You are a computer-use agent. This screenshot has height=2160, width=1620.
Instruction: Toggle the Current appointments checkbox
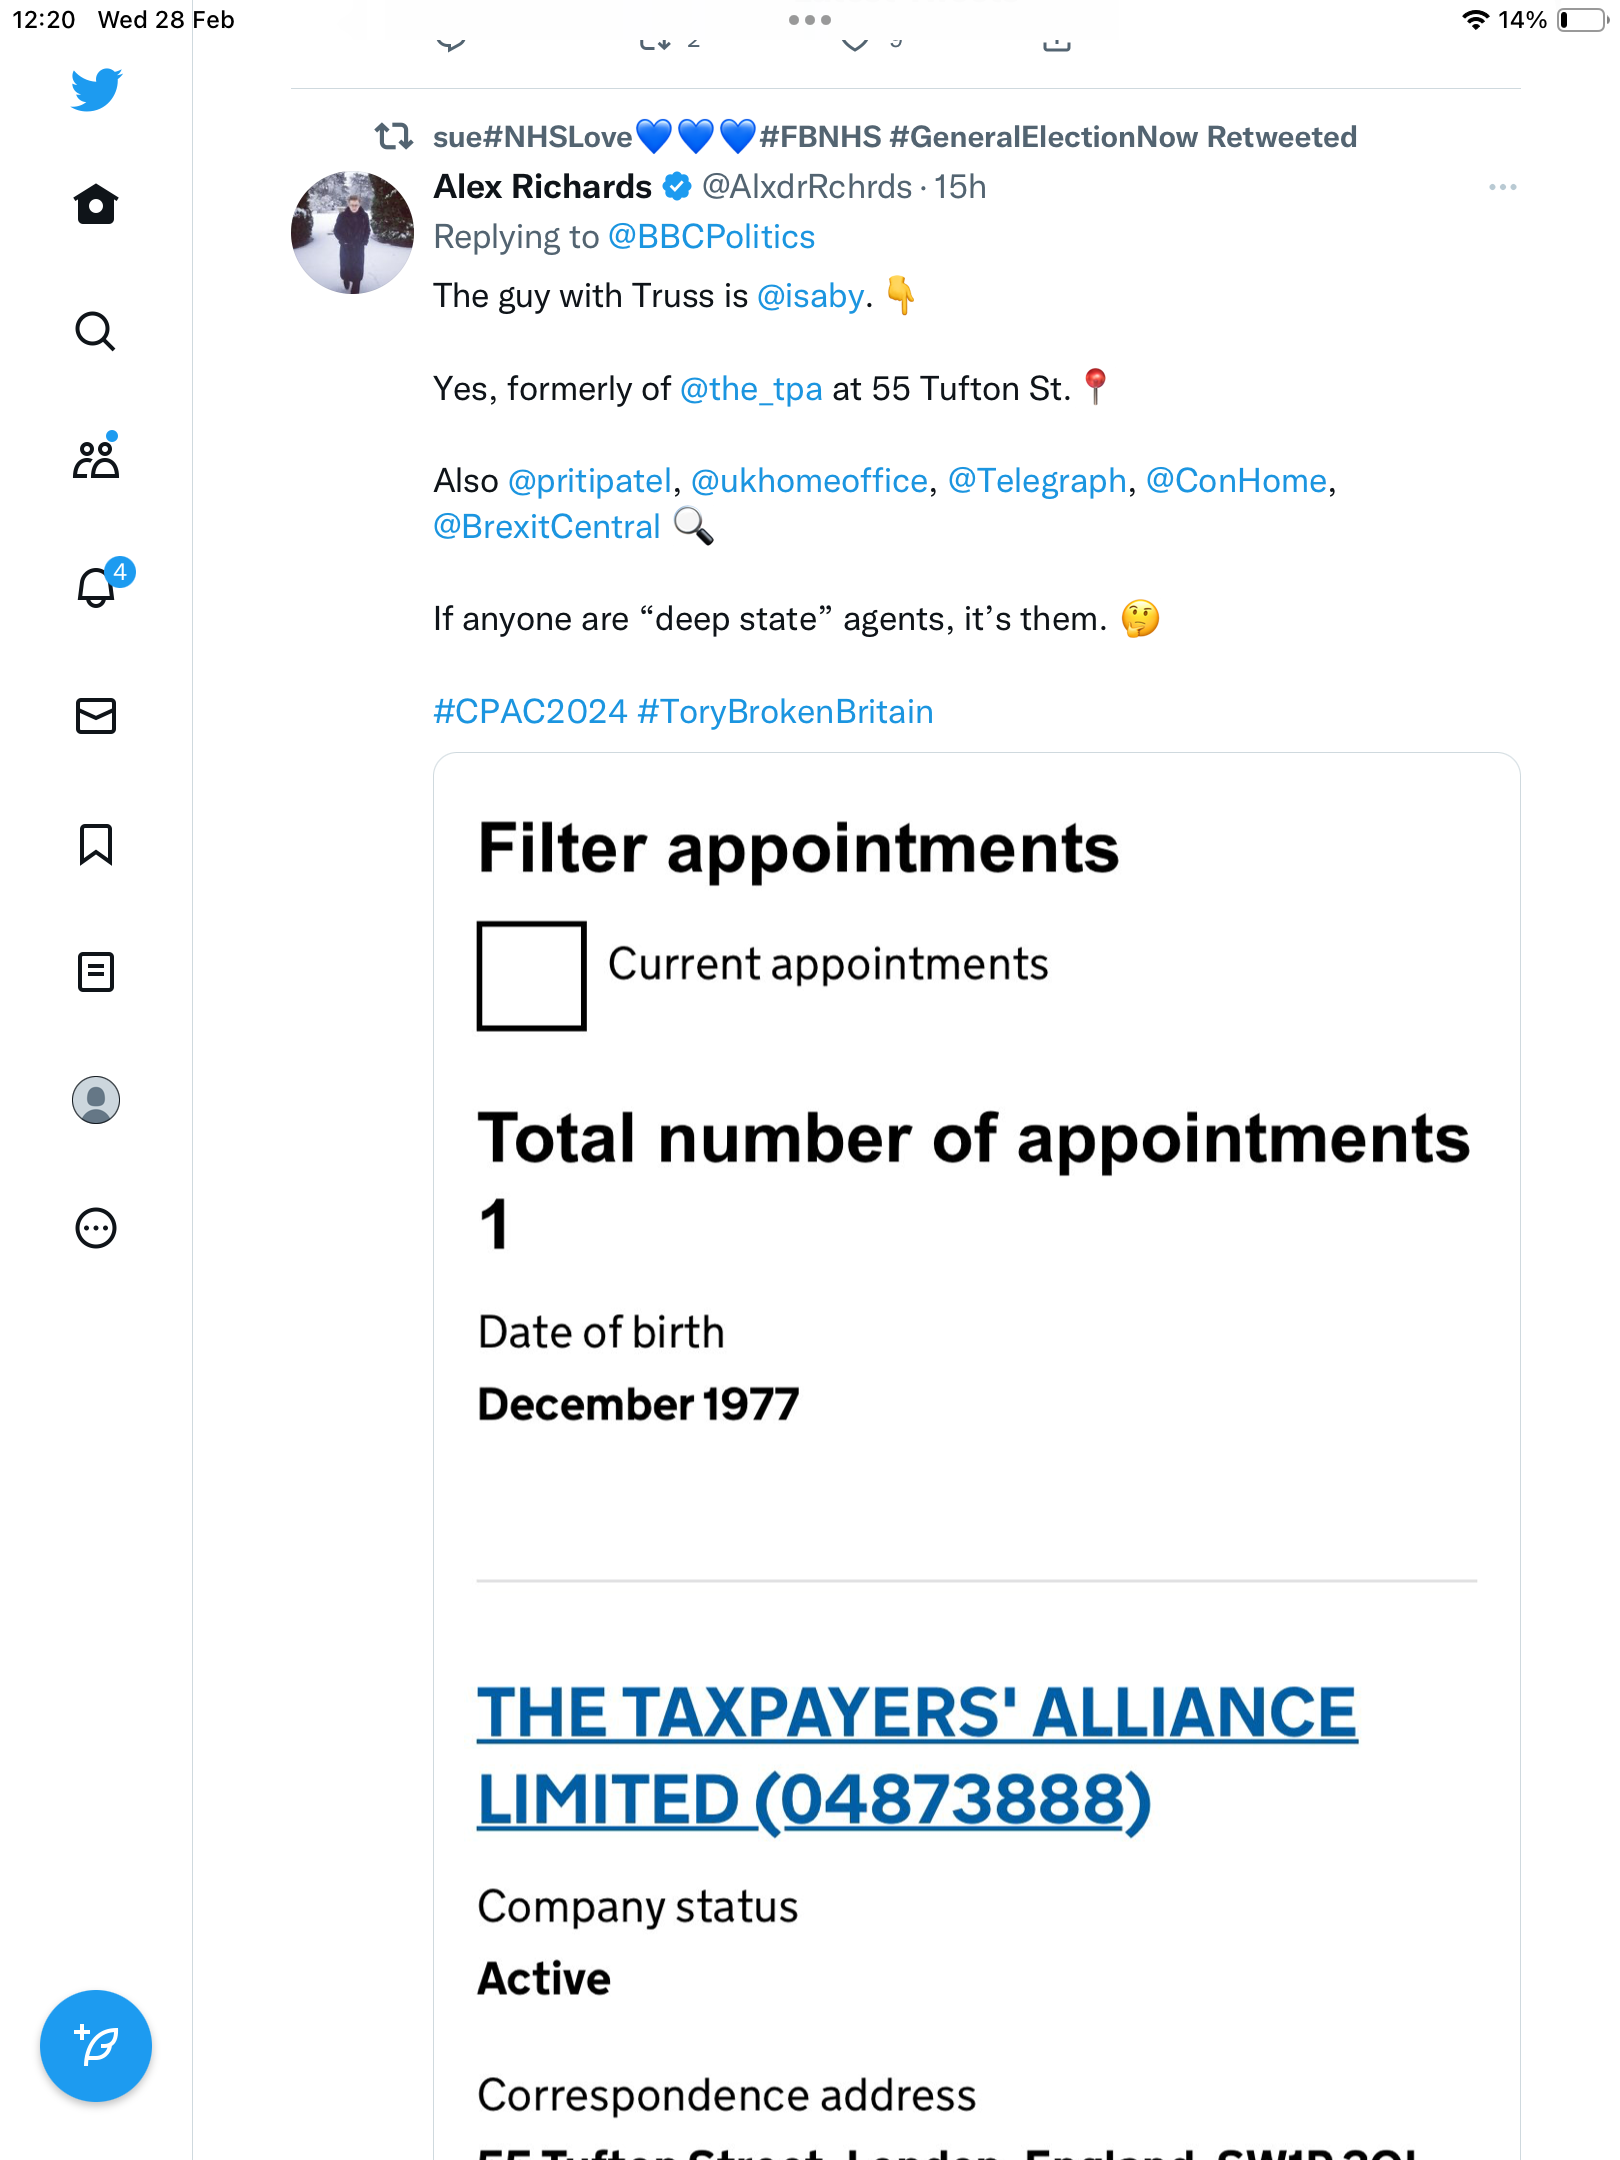pos(532,976)
